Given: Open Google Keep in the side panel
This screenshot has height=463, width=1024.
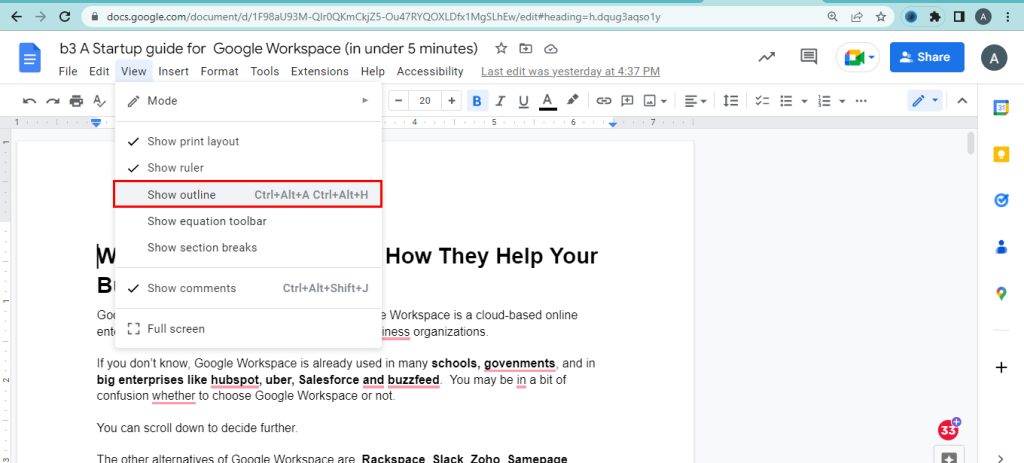Looking at the screenshot, I should pos(1001,154).
